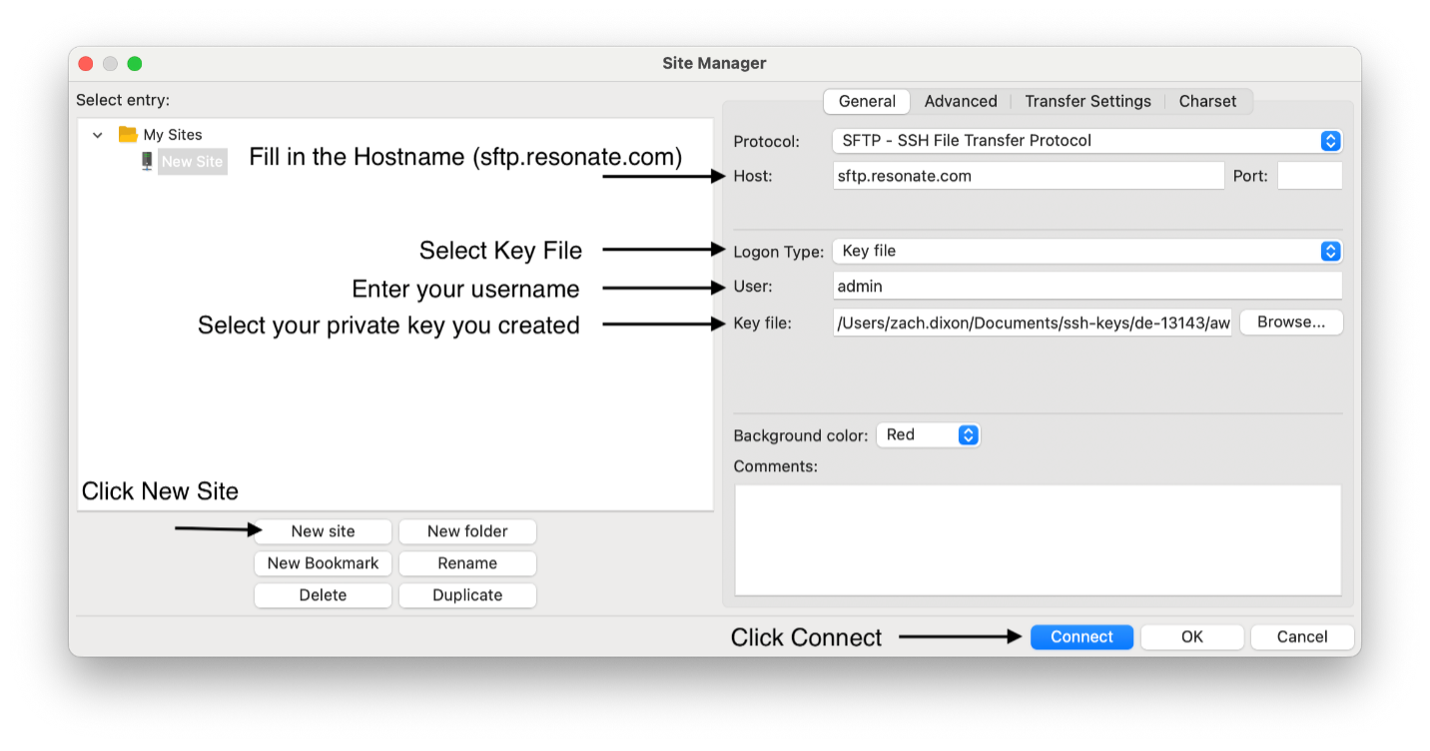Click the Connect button
1430x751 pixels.
pos(1082,637)
